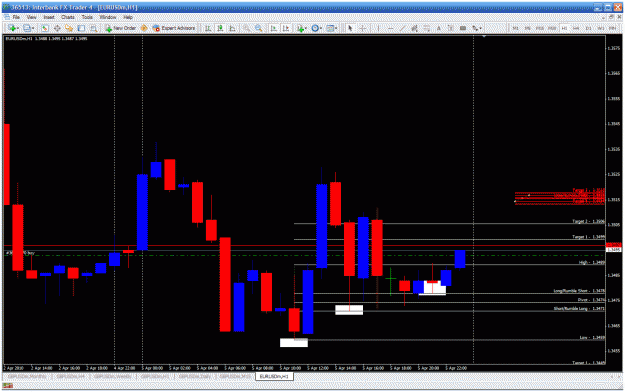
Task: Open the Window menu
Action: pyautogui.click(x=108, y=17)
